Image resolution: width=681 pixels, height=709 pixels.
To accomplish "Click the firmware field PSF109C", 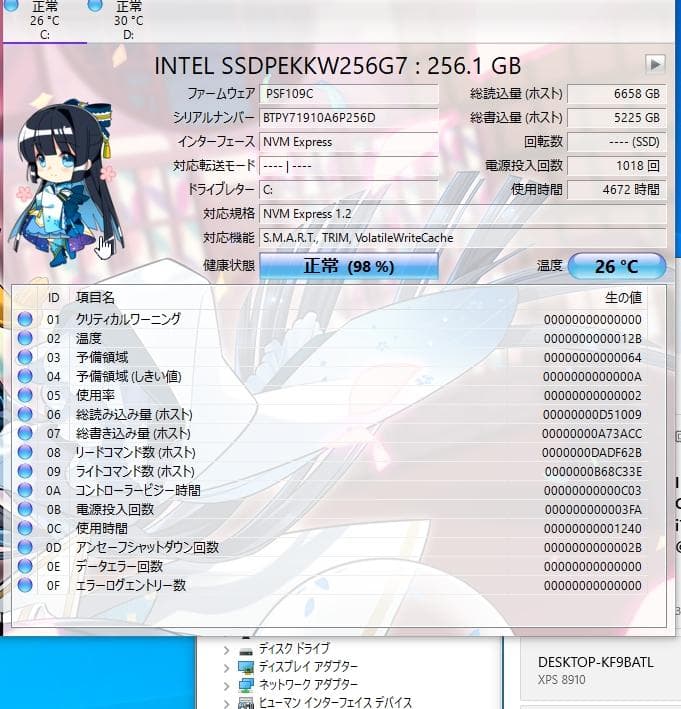I will tap(349, 94).
